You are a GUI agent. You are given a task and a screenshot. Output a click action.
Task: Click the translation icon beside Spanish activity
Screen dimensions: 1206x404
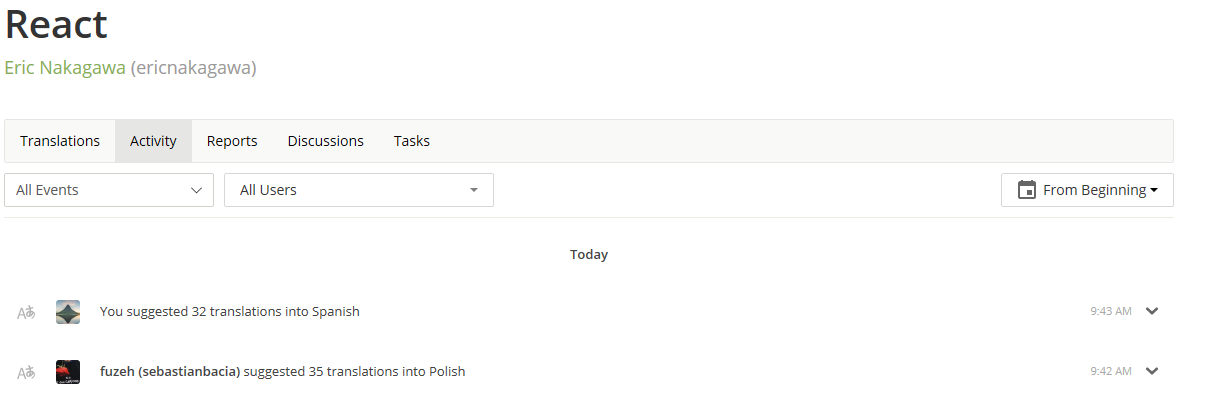coord(26,312)
